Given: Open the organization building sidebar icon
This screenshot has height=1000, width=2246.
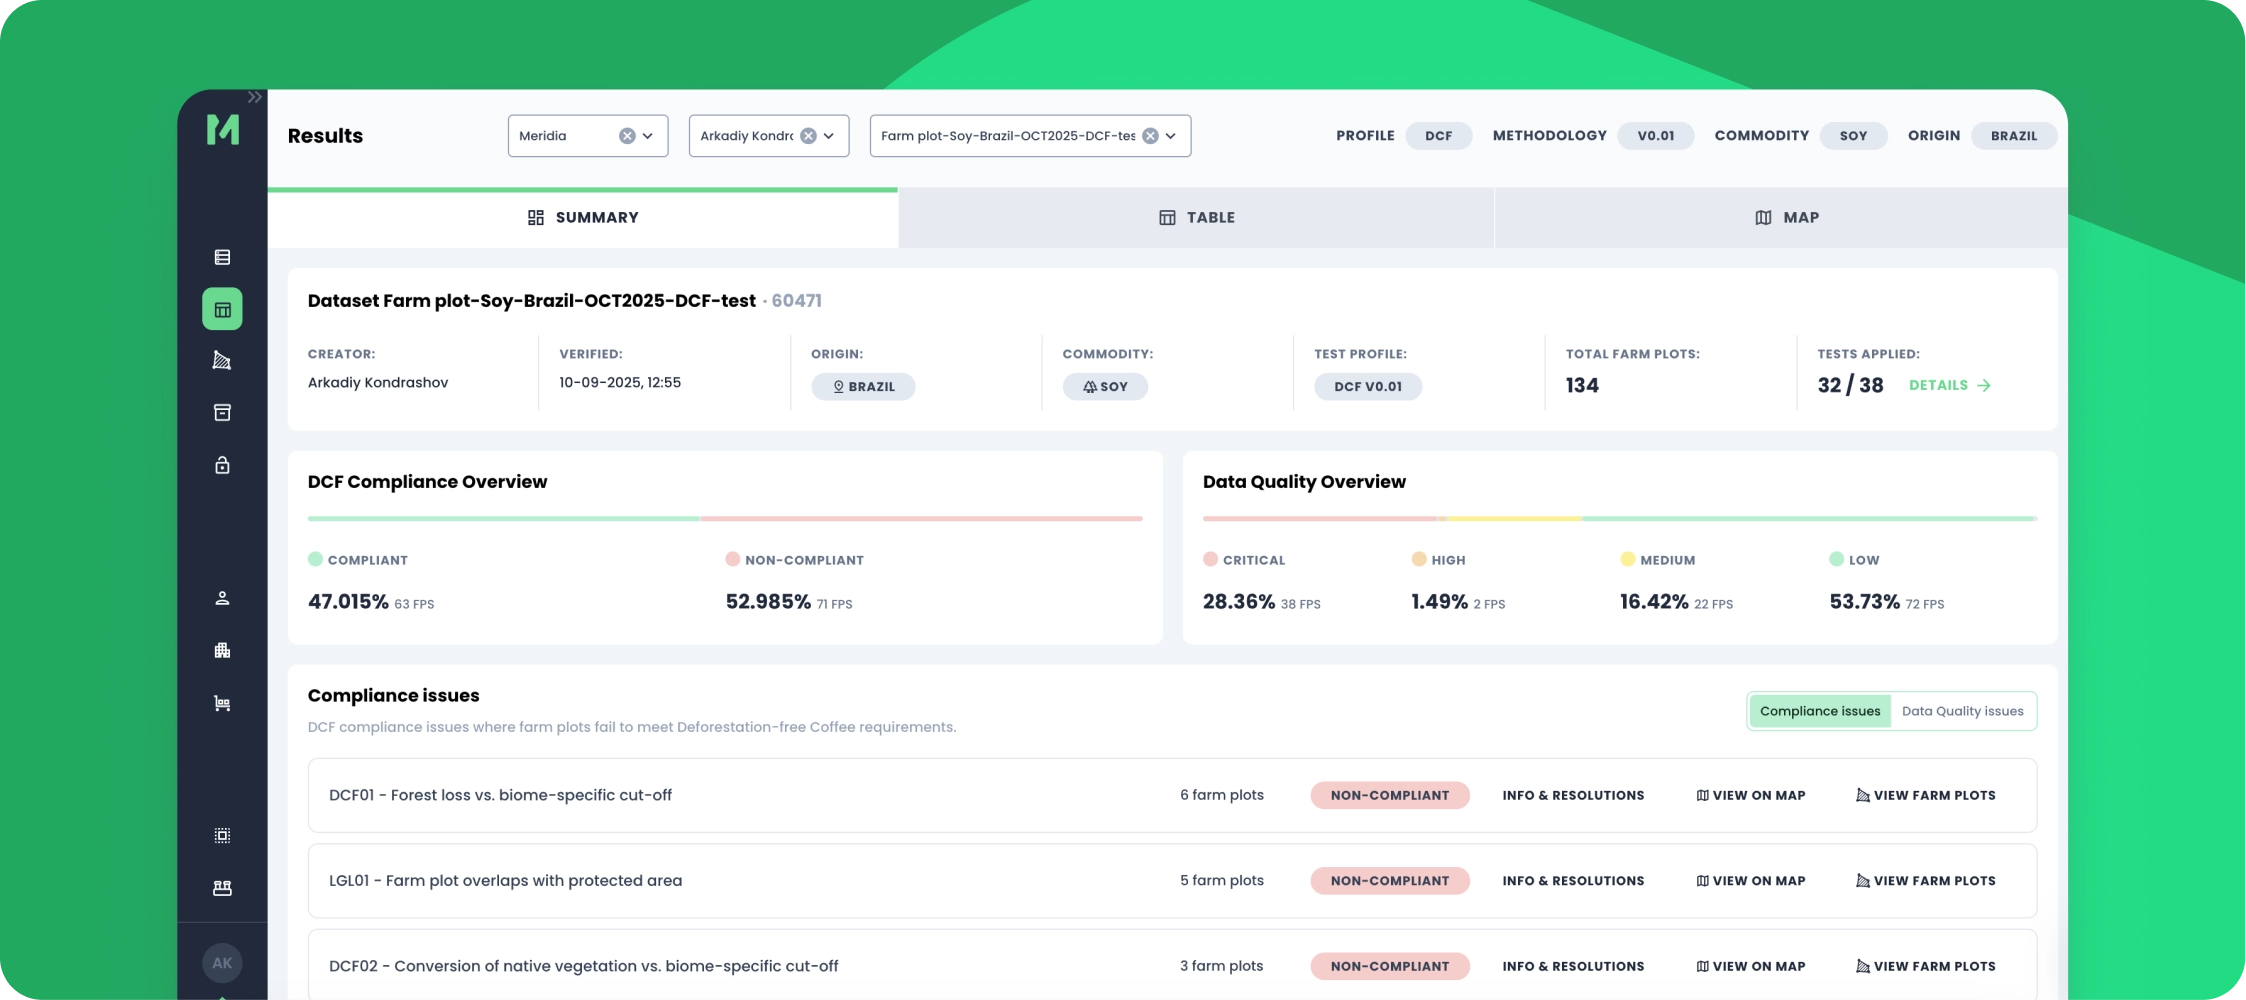Looking at the screenshot, I should (222, 650).
